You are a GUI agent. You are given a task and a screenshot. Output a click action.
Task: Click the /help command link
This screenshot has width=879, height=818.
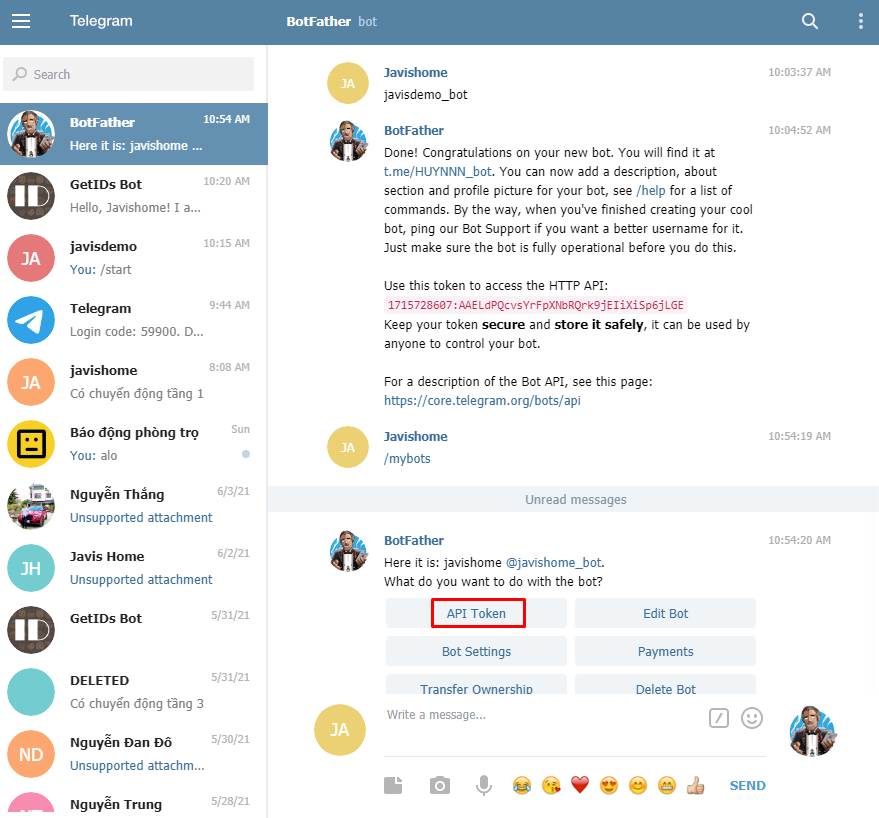pyautogui.click(x=651, y=191)
